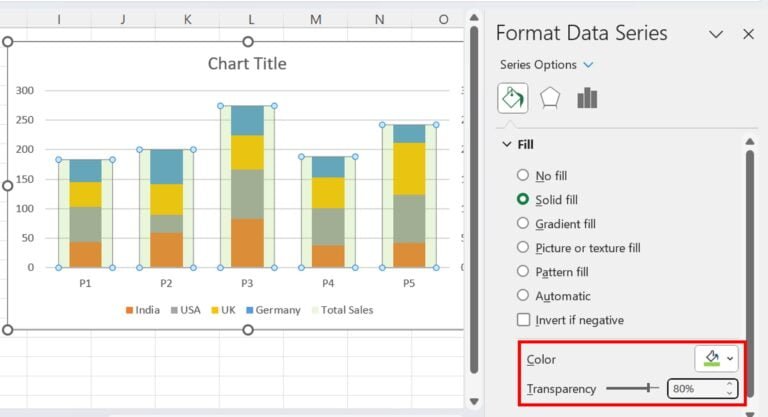Open task pane options chevron menu
Image resolution: width=768 pixels, height=417 pixels.
[716, 34]
